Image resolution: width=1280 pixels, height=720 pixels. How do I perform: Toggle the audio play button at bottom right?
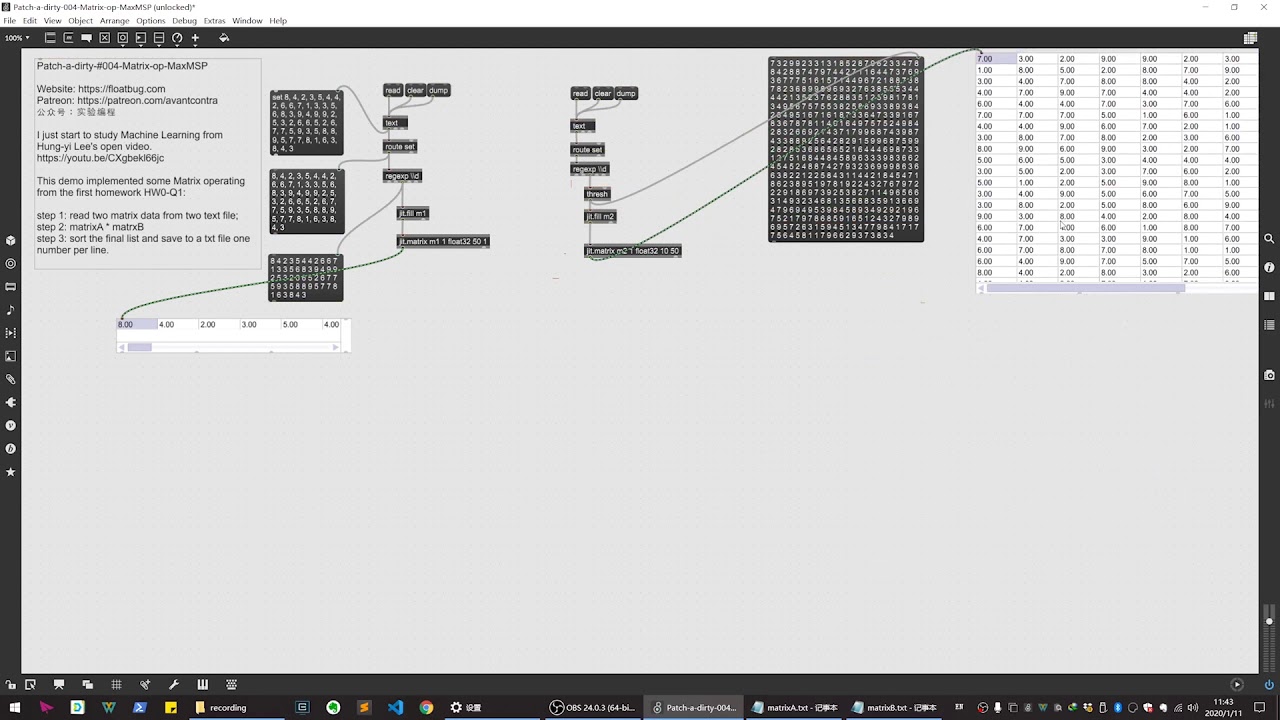(x=1237, y=685)
